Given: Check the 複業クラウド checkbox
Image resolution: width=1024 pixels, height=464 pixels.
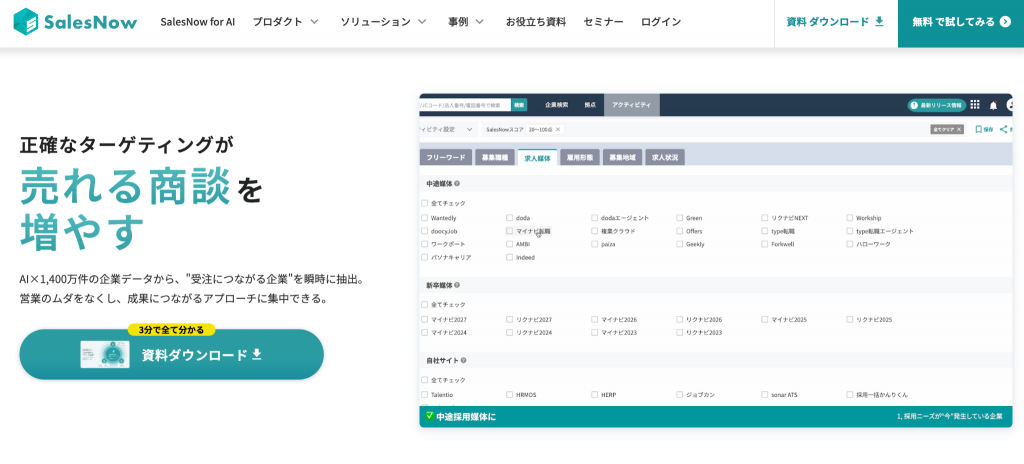Looking at the screenshot, I should (595, 231).
